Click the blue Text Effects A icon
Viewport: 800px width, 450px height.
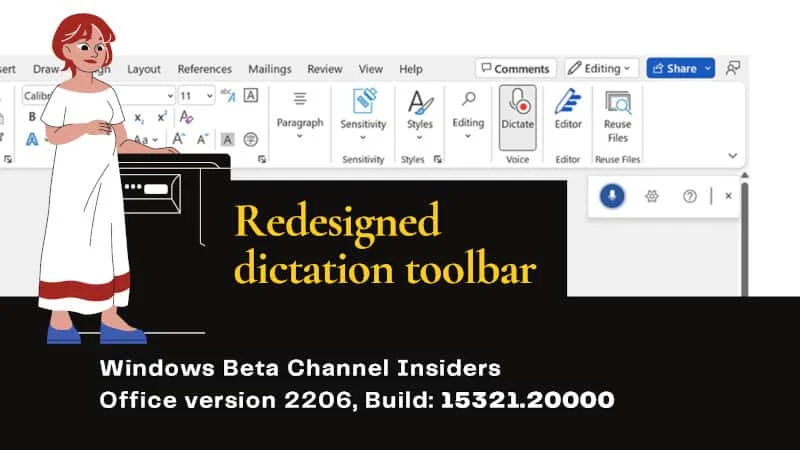pos(32,139)
